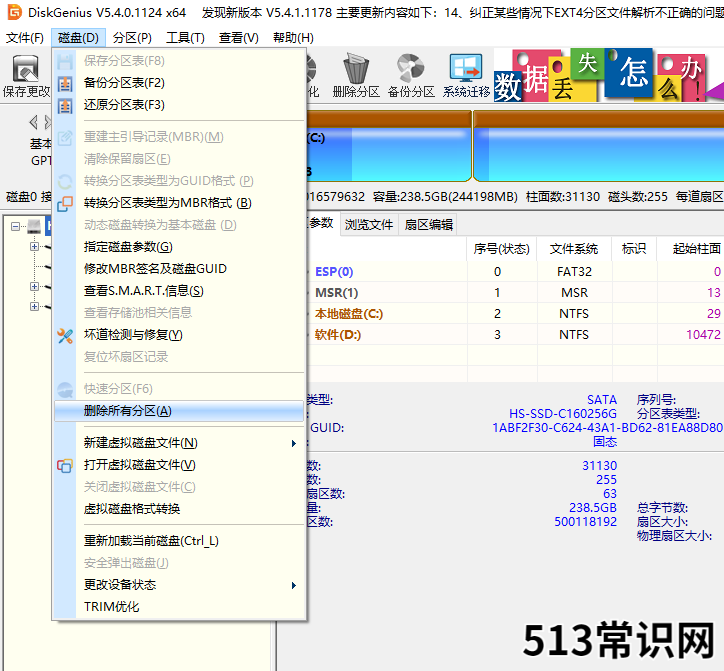Click the 保存更改 toolbar icon
Image resolution: width=724 pixels, height=671 pixels.
[25, 68]
